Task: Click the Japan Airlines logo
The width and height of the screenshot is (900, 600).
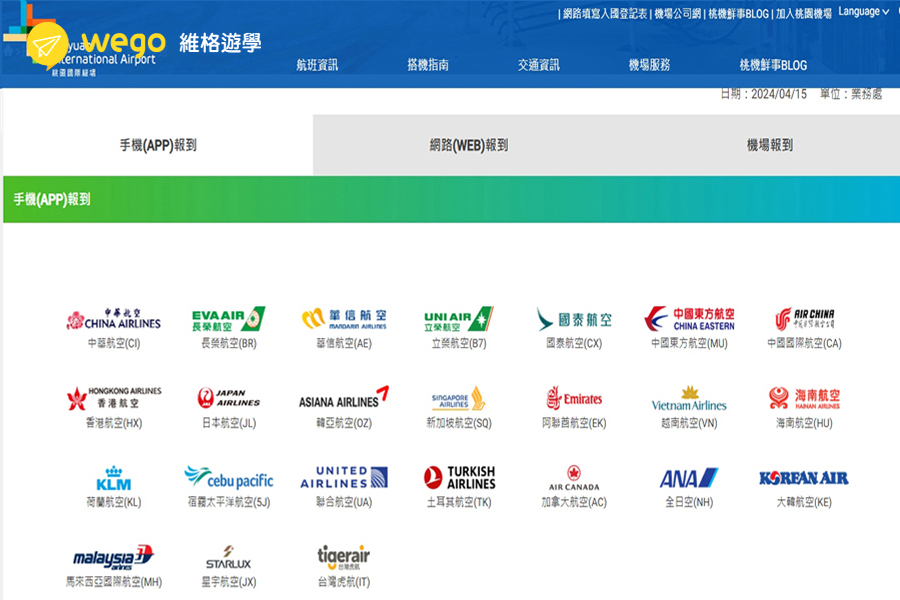Action: point(228,398)
